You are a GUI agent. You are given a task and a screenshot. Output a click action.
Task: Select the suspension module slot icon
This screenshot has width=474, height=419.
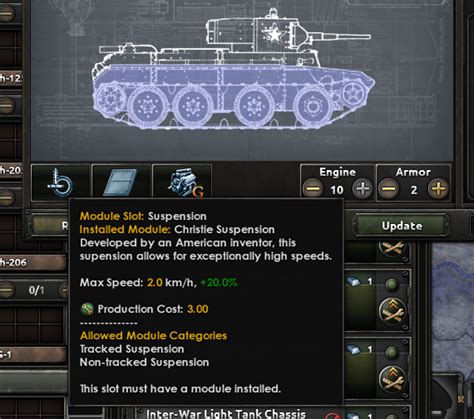coord(60,182)
